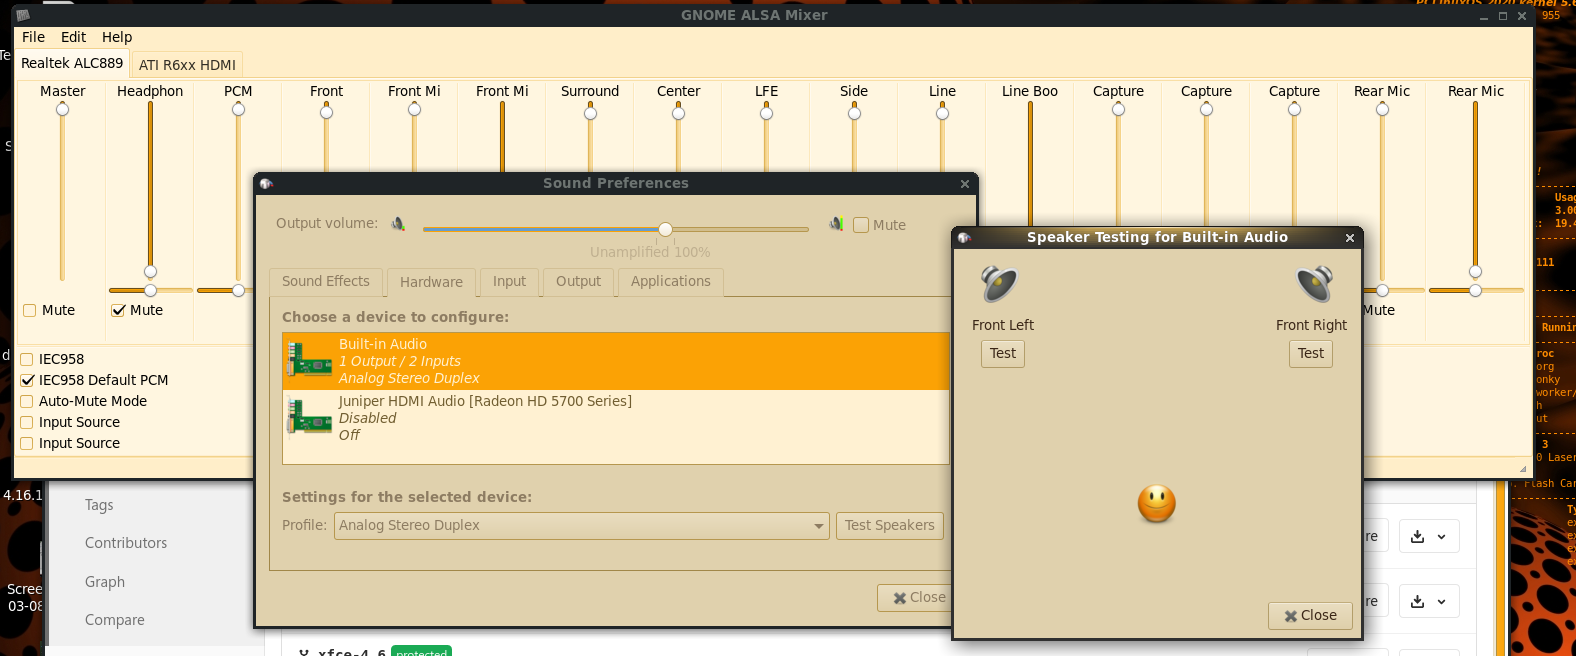Select the Juniper HDMI Audio card icon
The image size is (1576, 656).
pyautogui.click(x=310, y=418)
